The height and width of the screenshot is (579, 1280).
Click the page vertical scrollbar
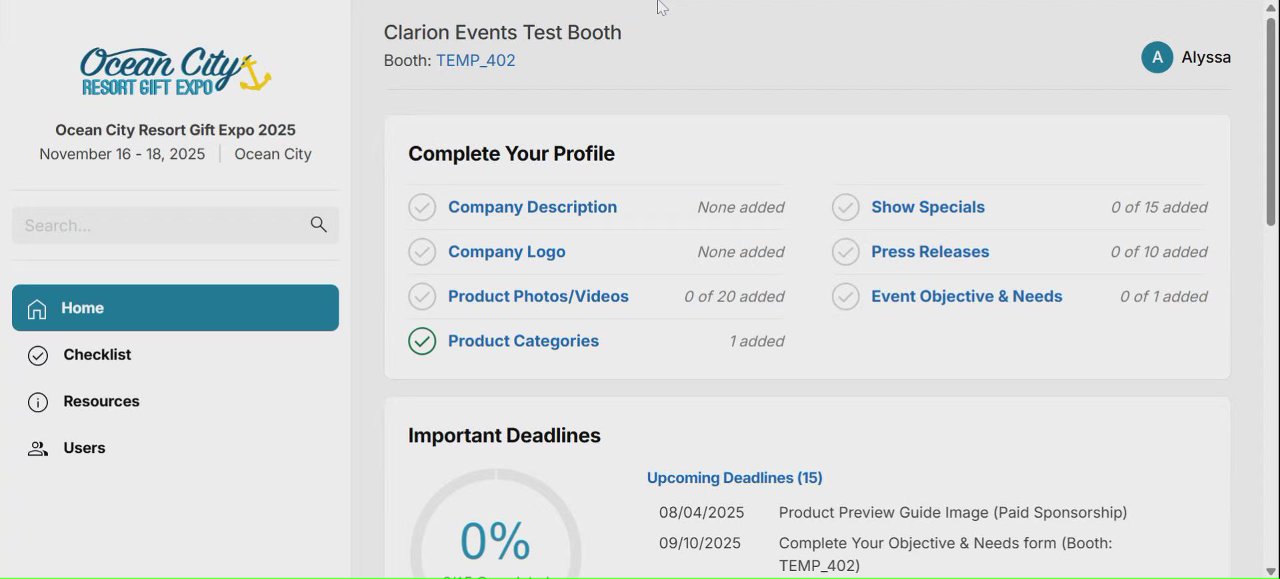pos(1271,120)
